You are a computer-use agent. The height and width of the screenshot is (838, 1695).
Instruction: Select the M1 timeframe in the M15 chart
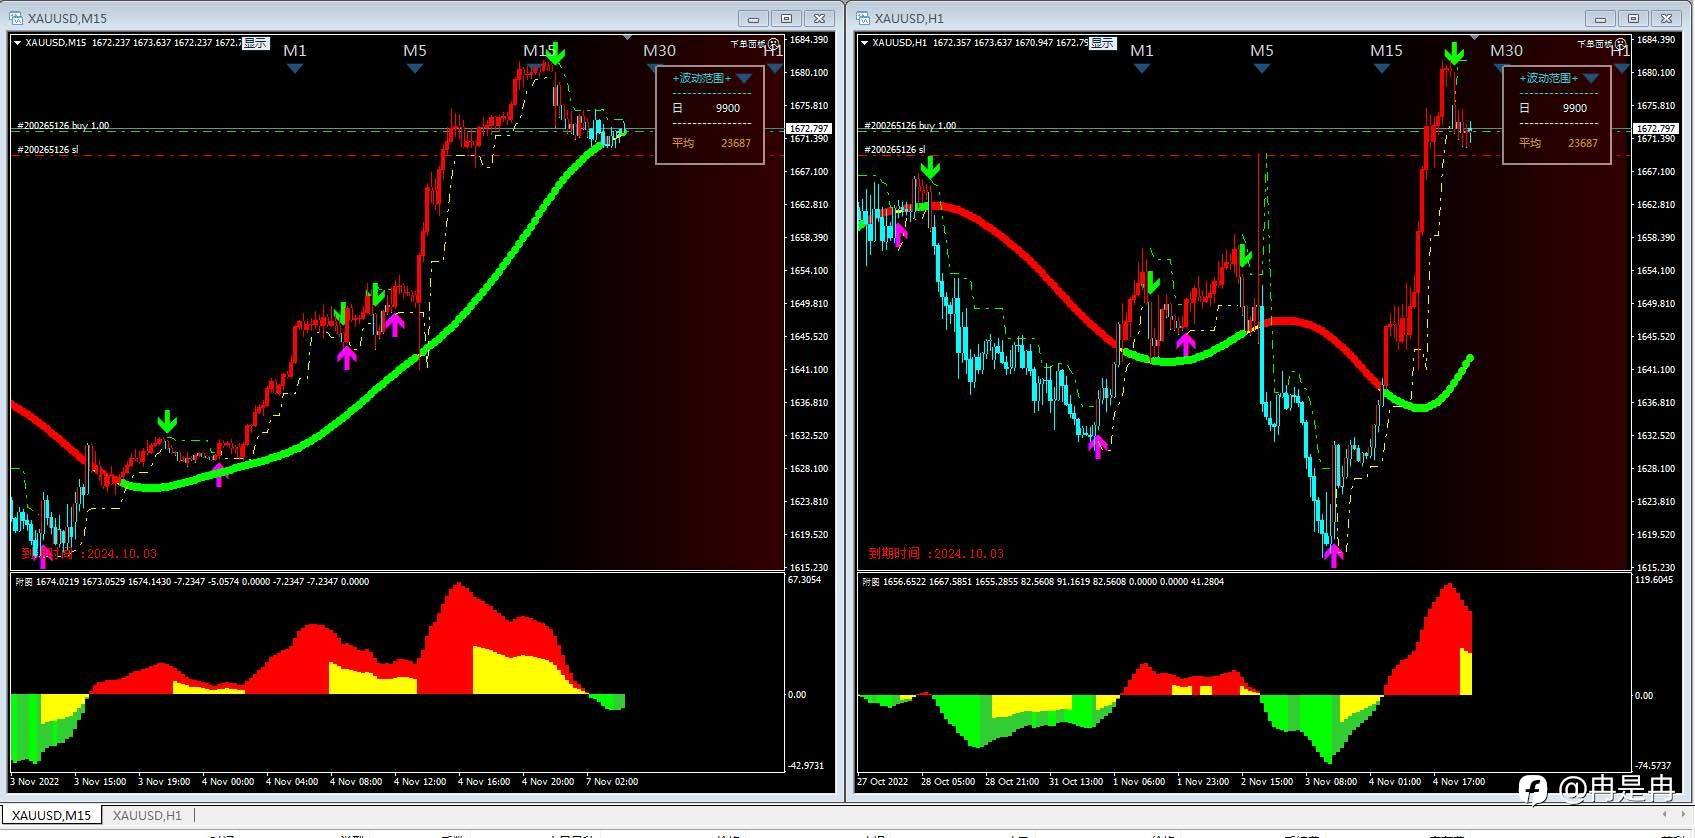tap(295, 50)
